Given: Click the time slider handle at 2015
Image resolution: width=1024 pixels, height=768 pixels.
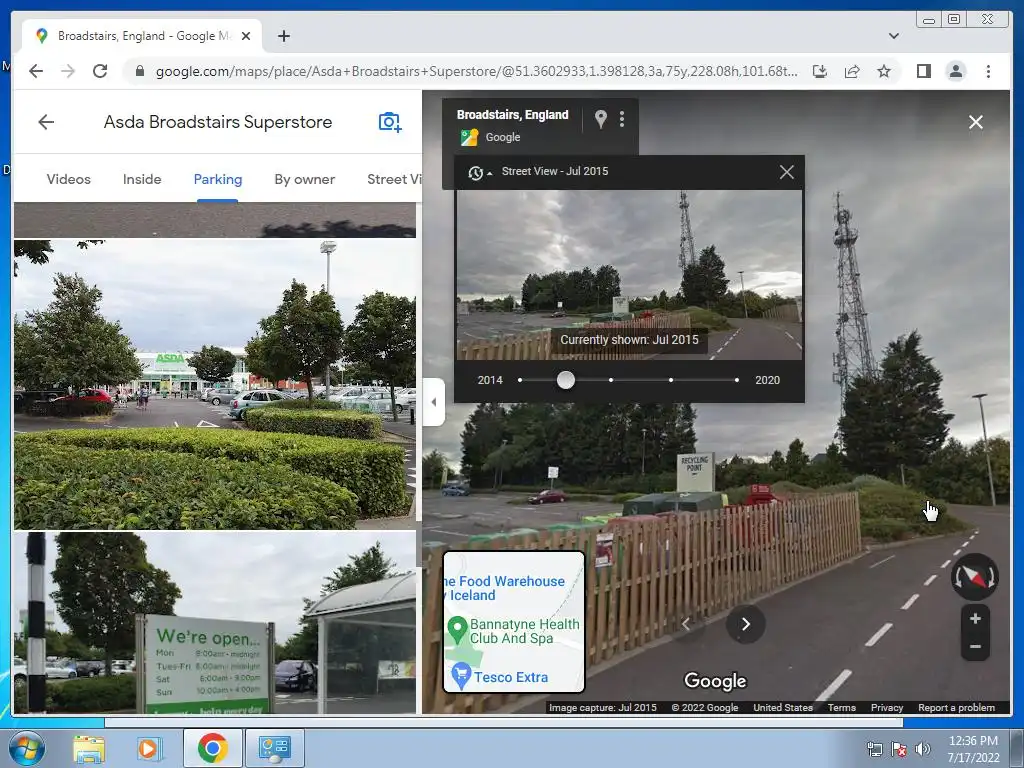Looking at the screenshot, I should pos(566,380).
